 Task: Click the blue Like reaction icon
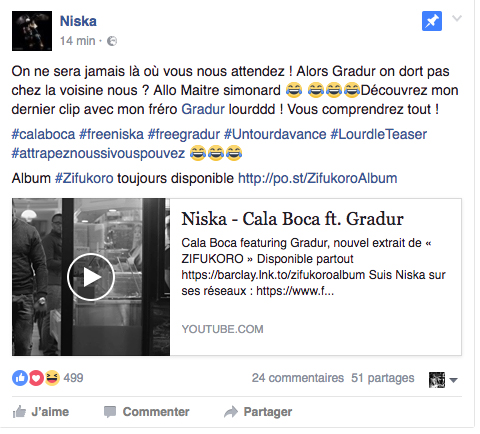[20, 378]
